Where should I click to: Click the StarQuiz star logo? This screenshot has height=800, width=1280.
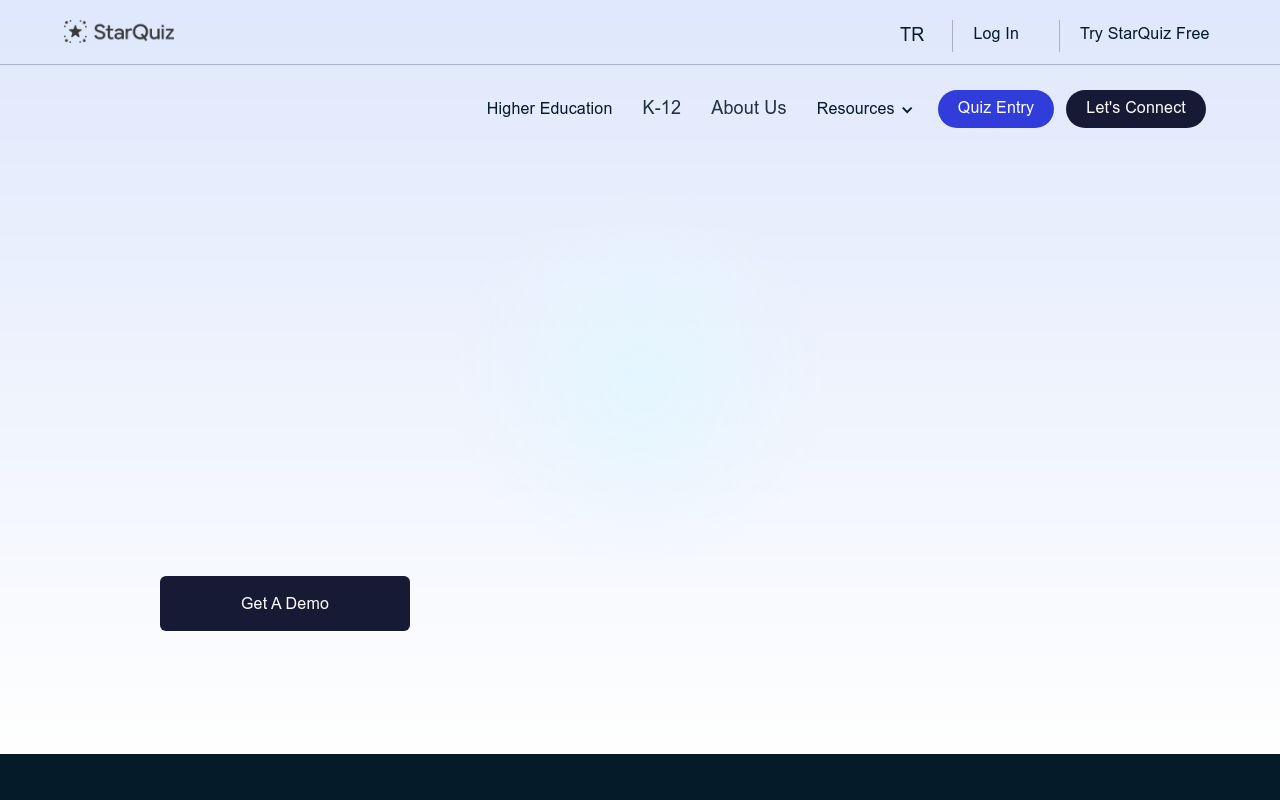119,32
